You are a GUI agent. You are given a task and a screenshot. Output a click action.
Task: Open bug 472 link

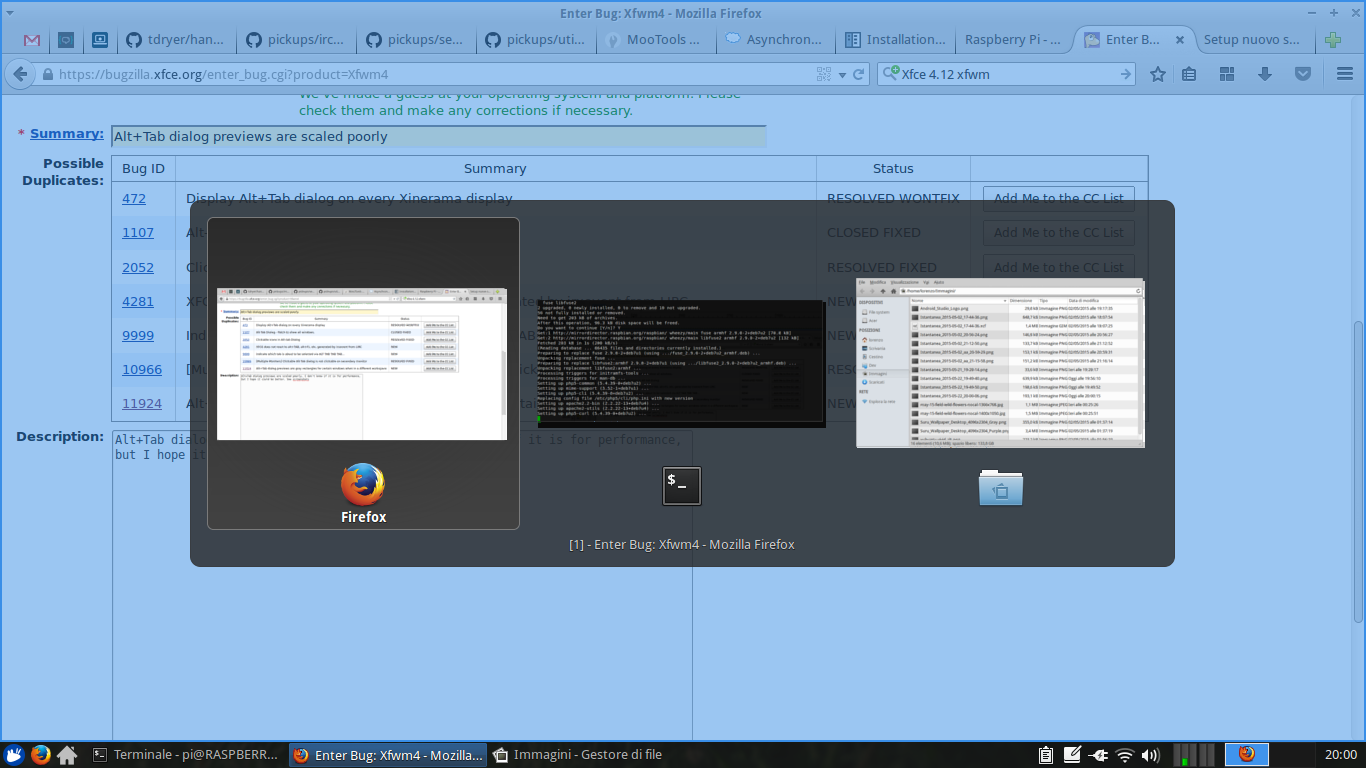pyautogui.click(x=134, y=198)
